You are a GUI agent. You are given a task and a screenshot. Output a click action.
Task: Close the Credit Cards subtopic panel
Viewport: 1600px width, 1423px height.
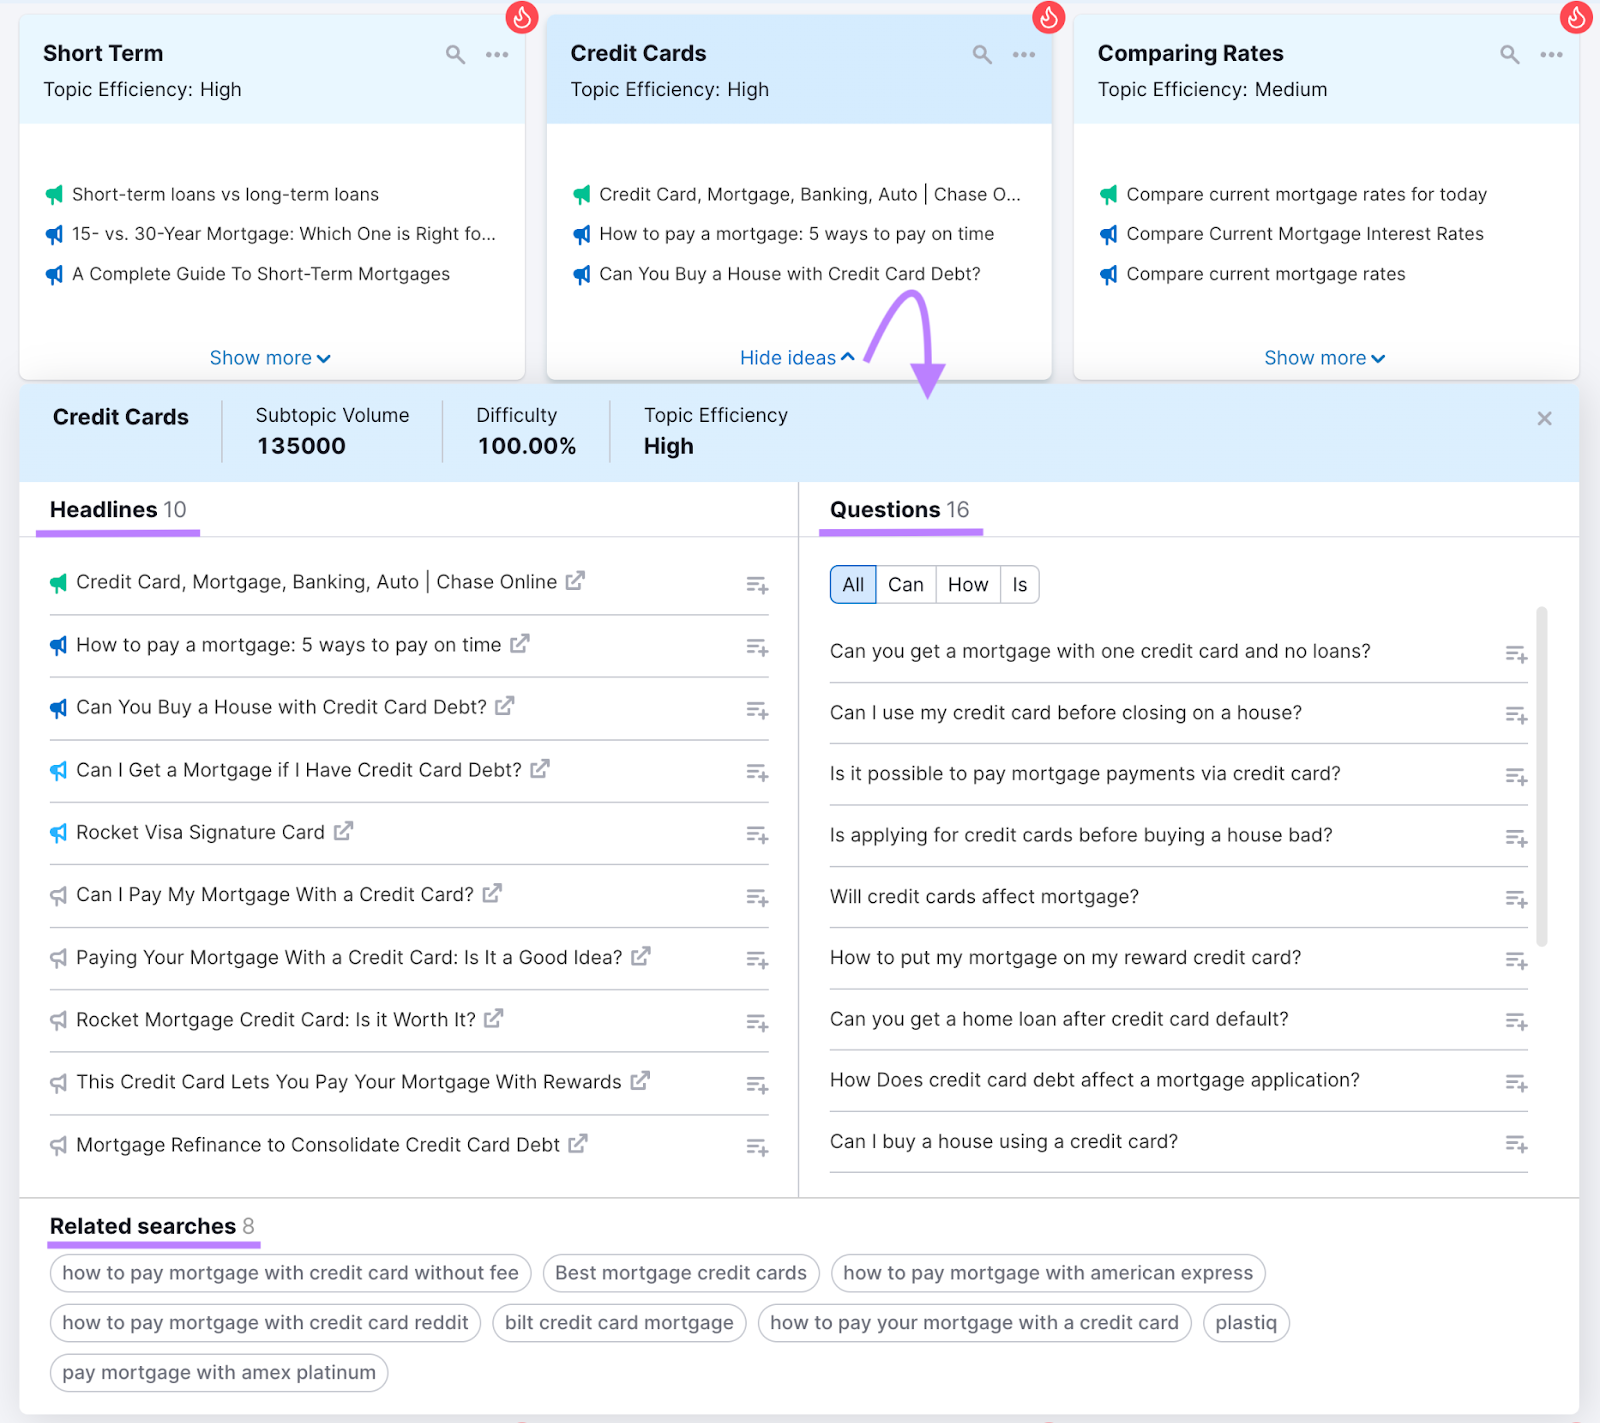point(1544,418)
